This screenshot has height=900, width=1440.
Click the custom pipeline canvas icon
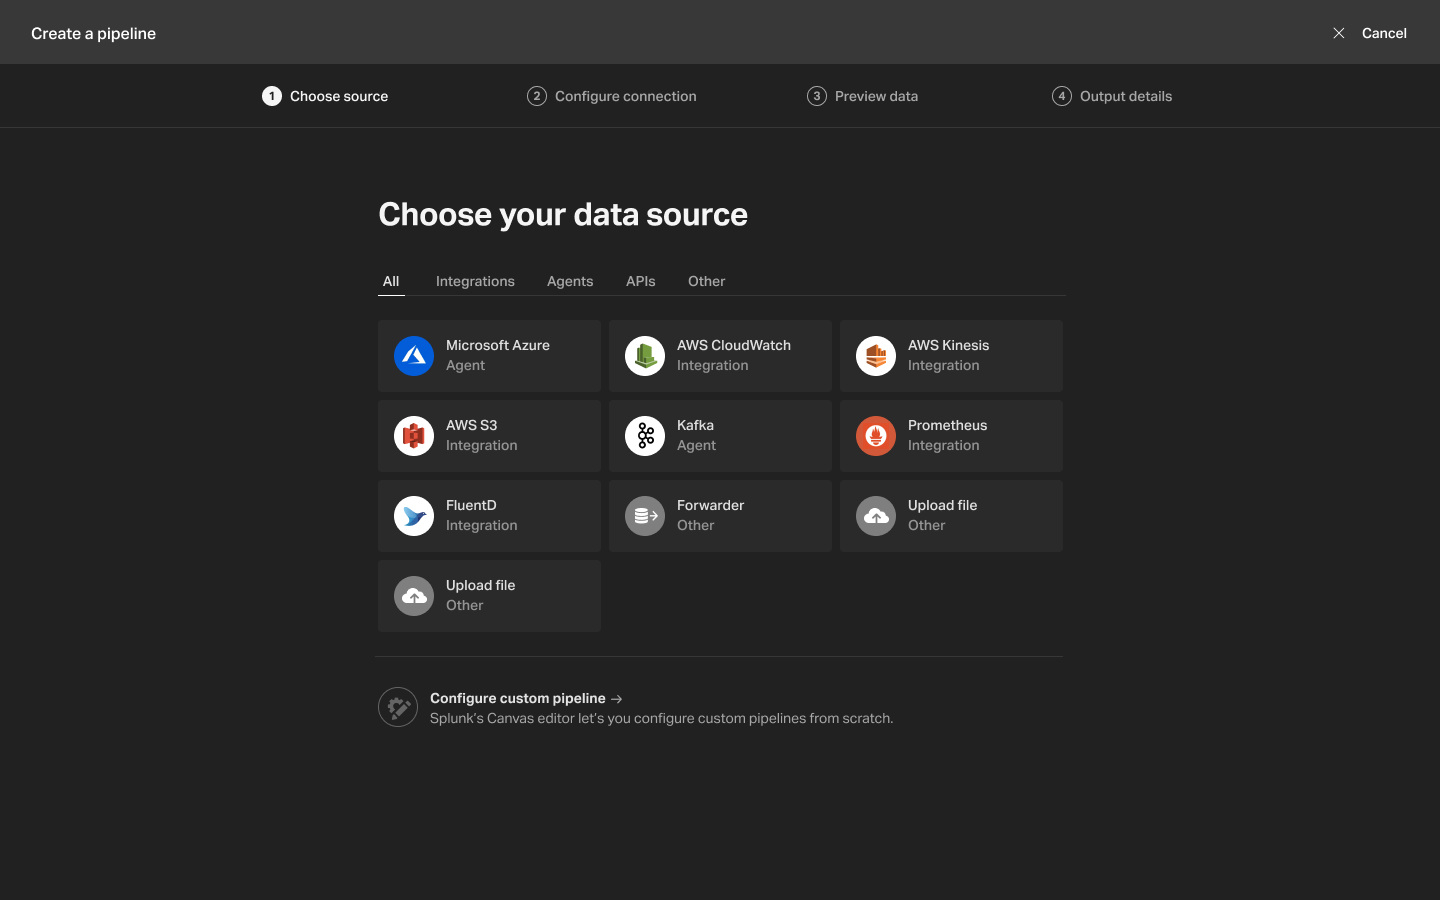pos(398,708)
